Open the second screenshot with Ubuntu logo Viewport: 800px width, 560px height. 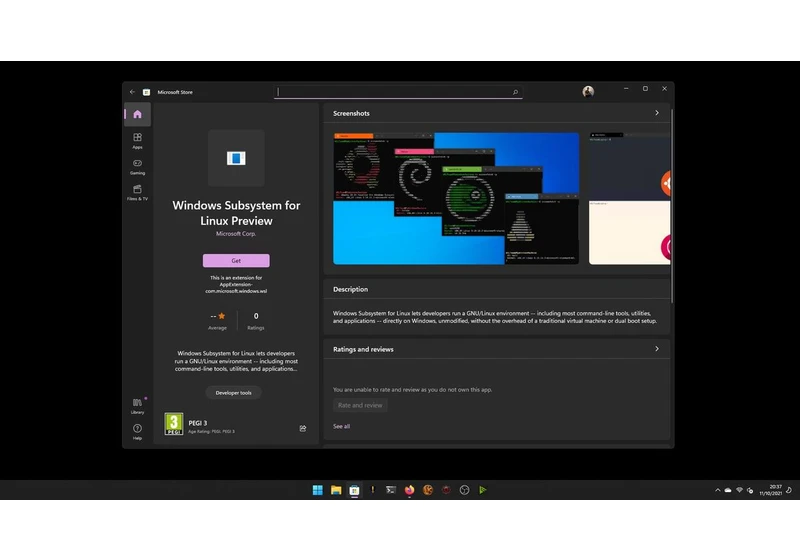pyautogui.click(x=630, y=198)
